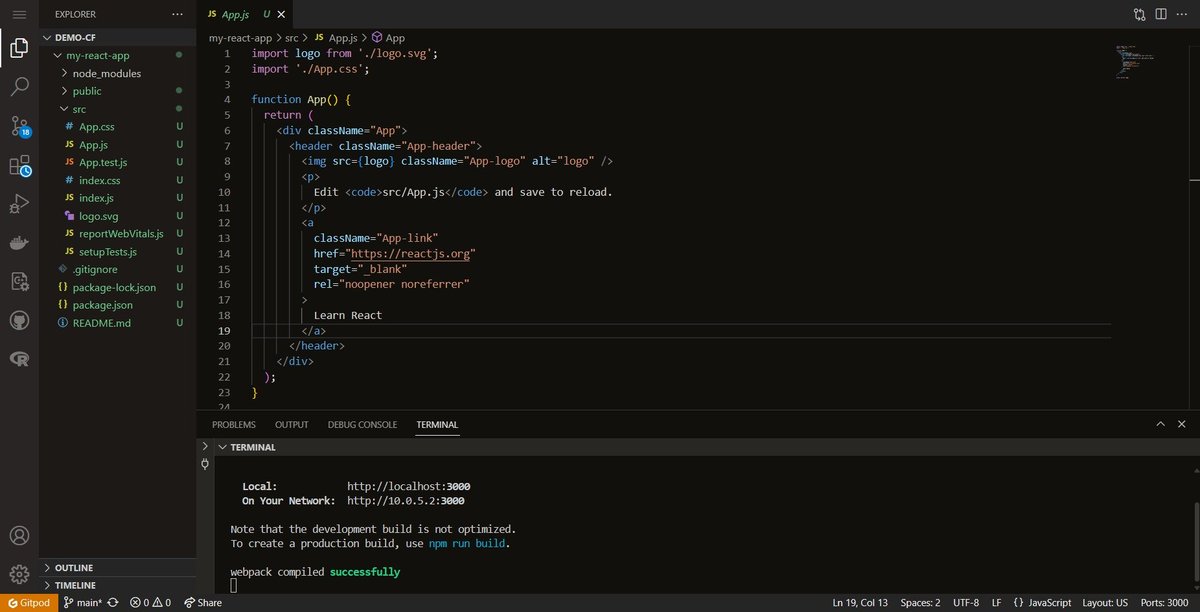Image resolution: width=1200 pixels, height=612 pixels.
Task: Open http://localhost:3000 link in terminal
Action: 408,486
